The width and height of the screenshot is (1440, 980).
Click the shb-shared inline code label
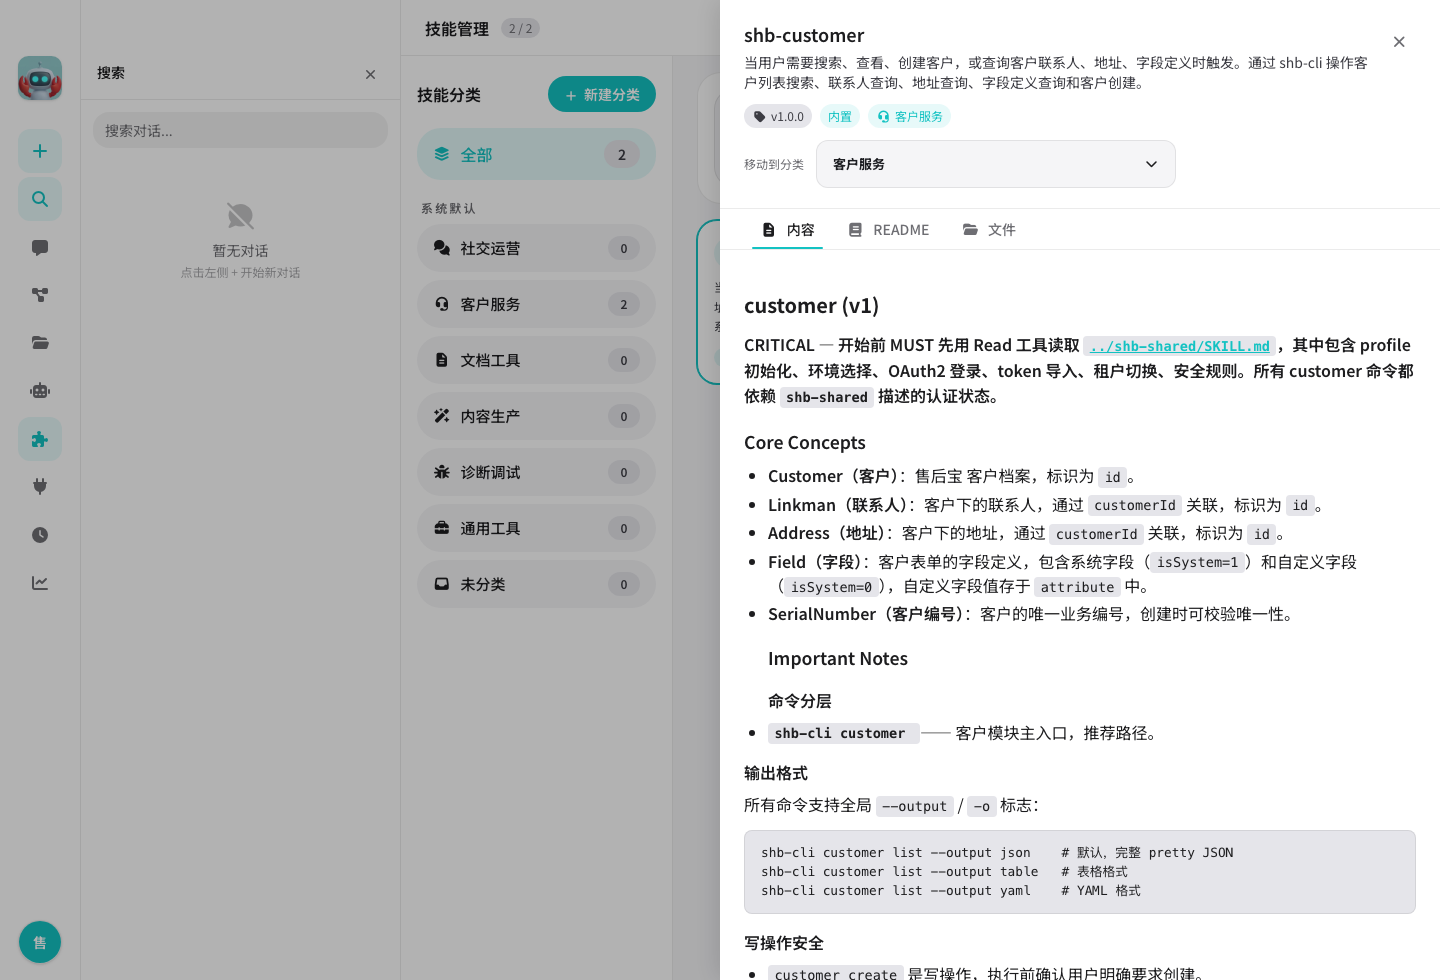(827, 397)
